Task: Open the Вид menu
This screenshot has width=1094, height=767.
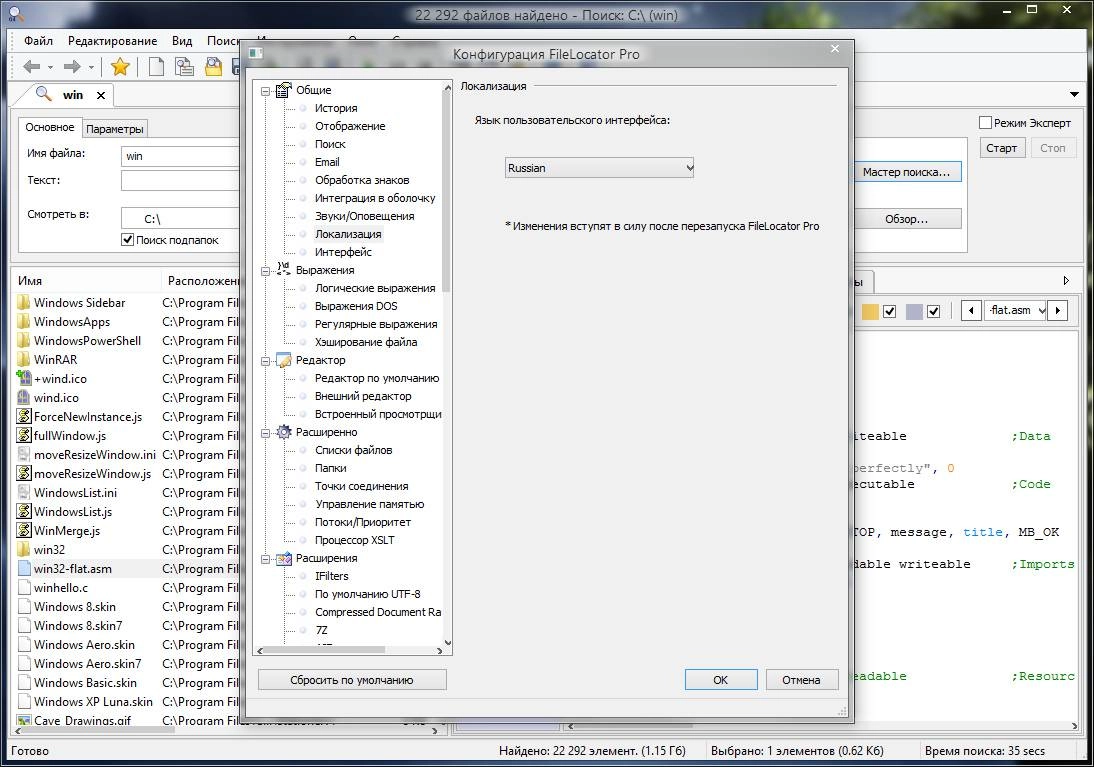Action: [182, 40]
